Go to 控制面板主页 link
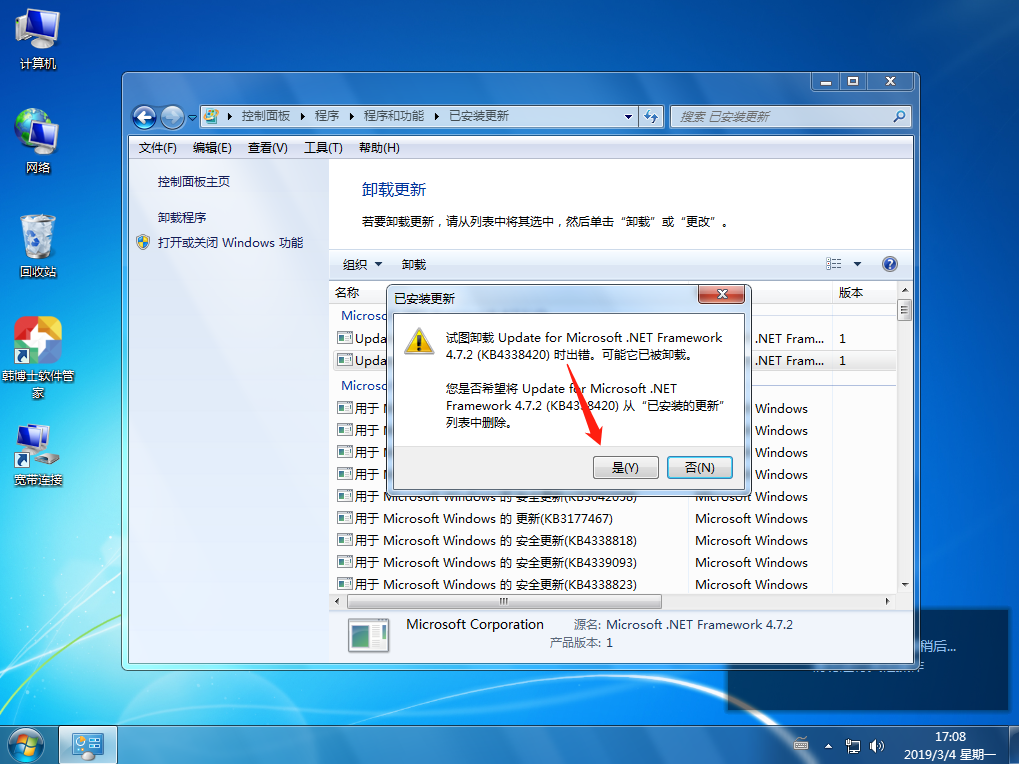This screenshot has width=1019, height=764. [194, 182]
